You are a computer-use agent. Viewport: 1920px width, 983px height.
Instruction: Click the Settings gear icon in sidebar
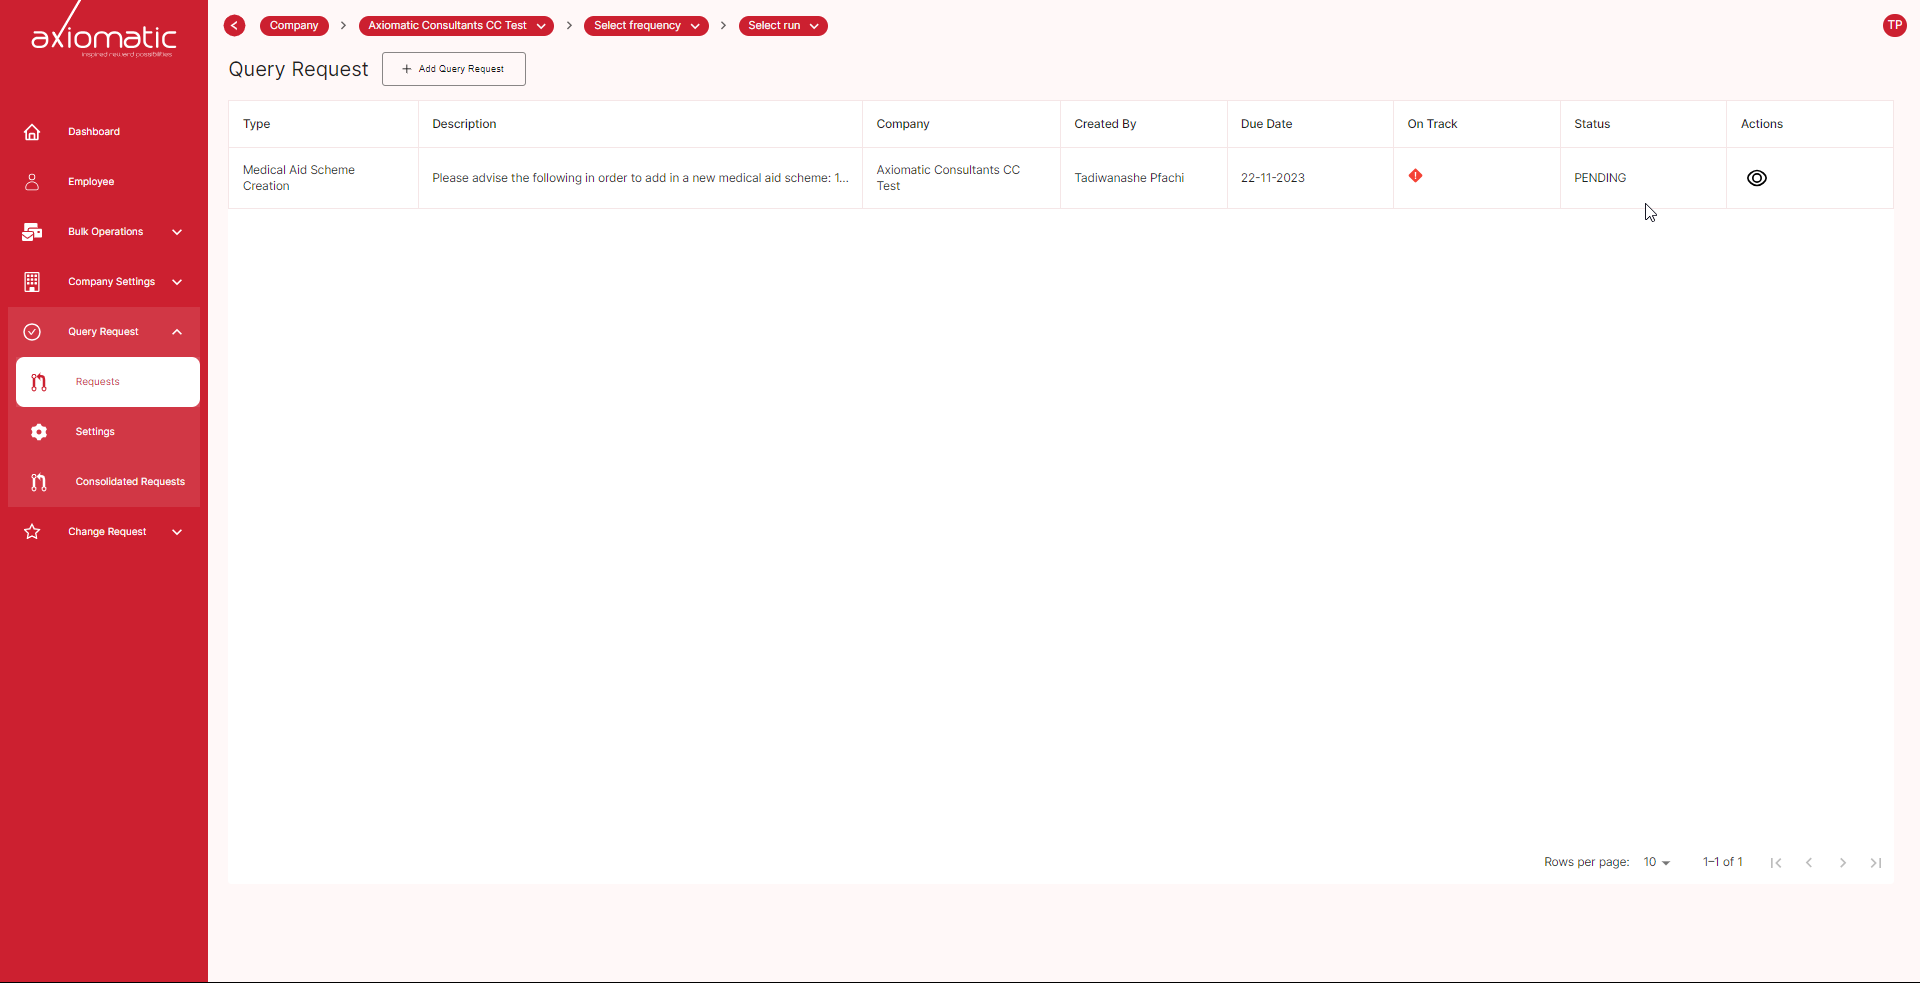tap(39, 432)
